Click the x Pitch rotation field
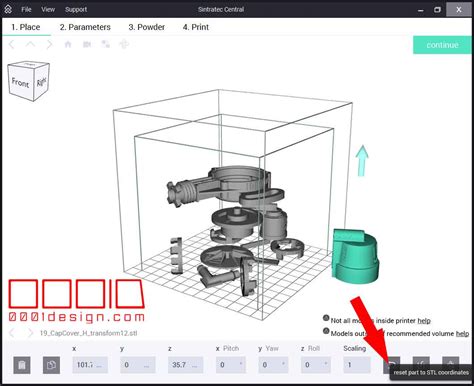 point(231,365)
